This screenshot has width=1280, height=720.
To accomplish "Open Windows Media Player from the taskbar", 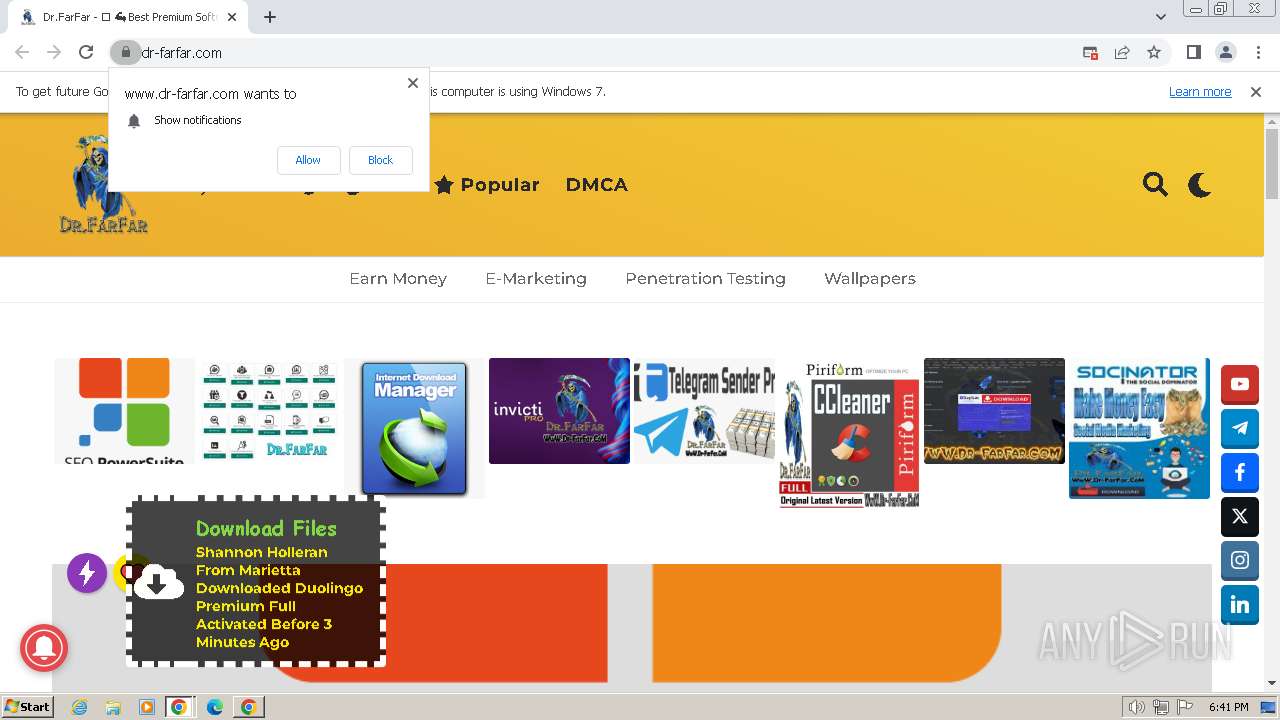I will (146, 707).
